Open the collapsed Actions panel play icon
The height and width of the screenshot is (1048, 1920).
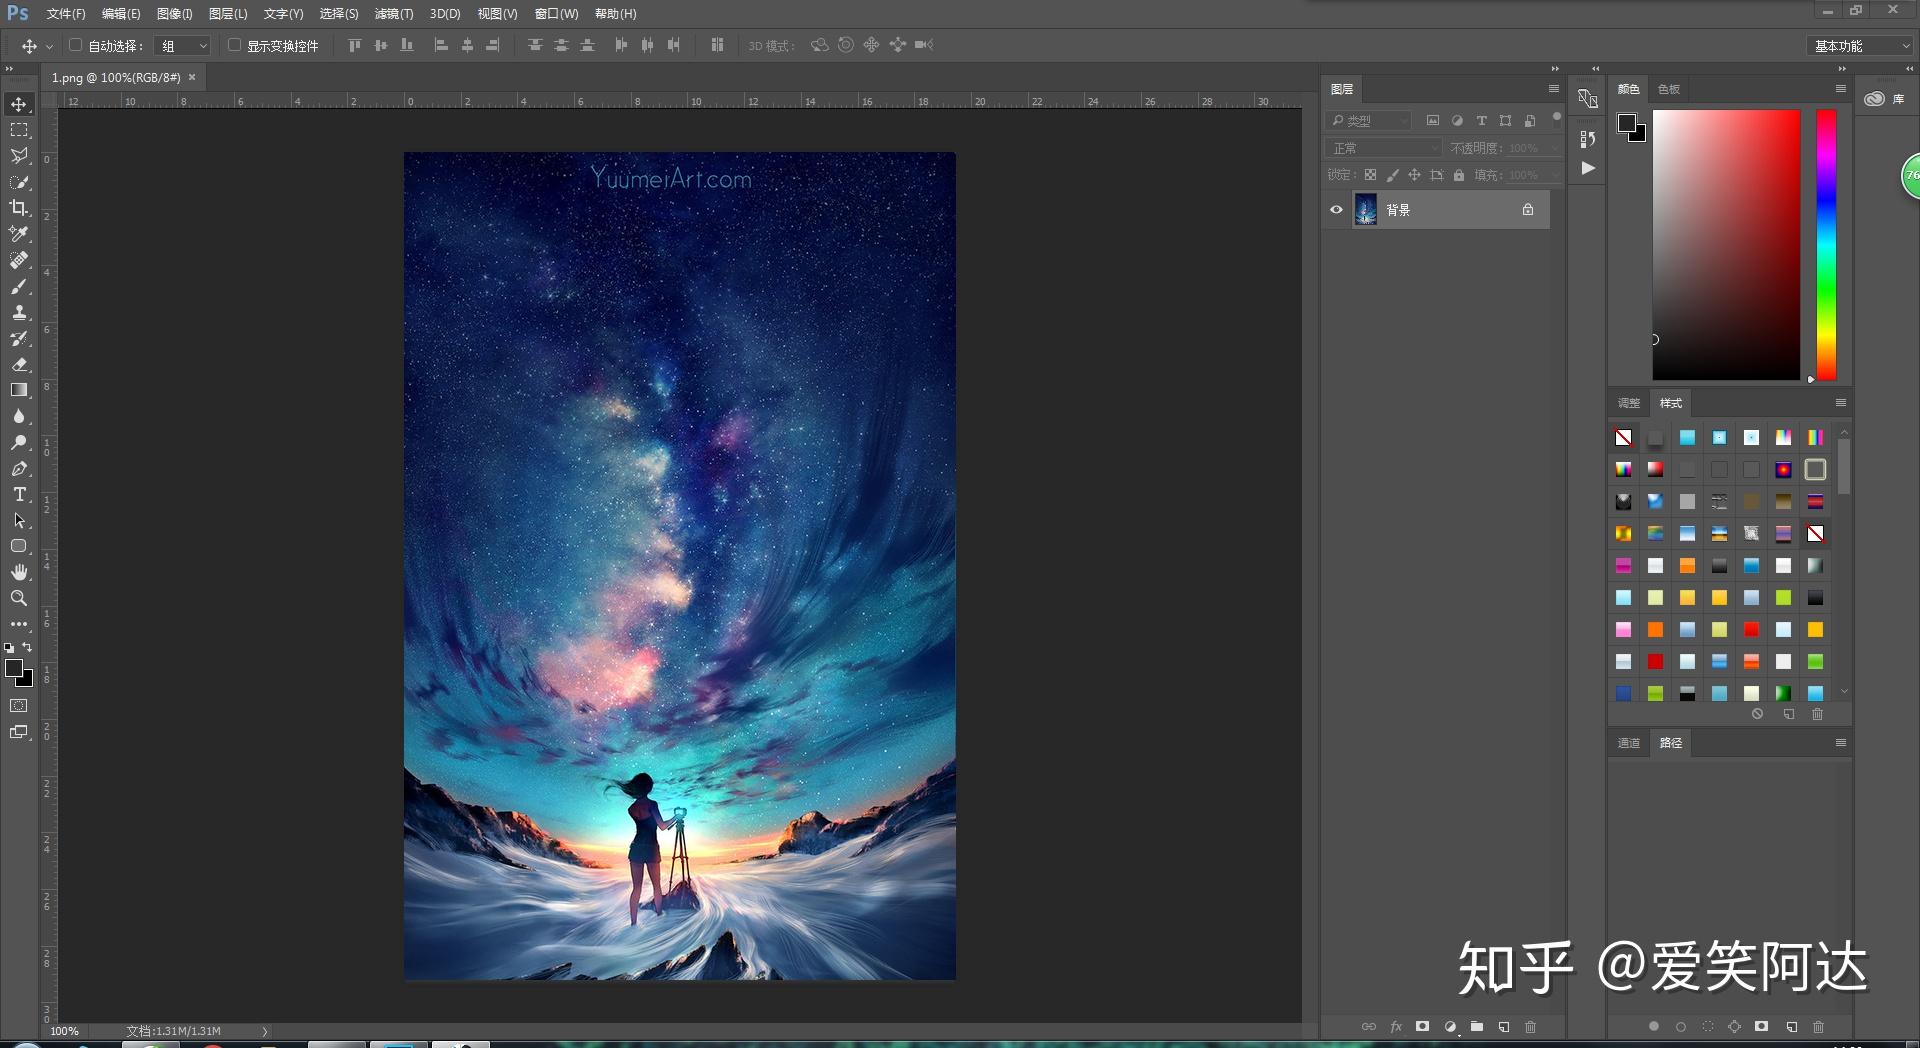1588,168
